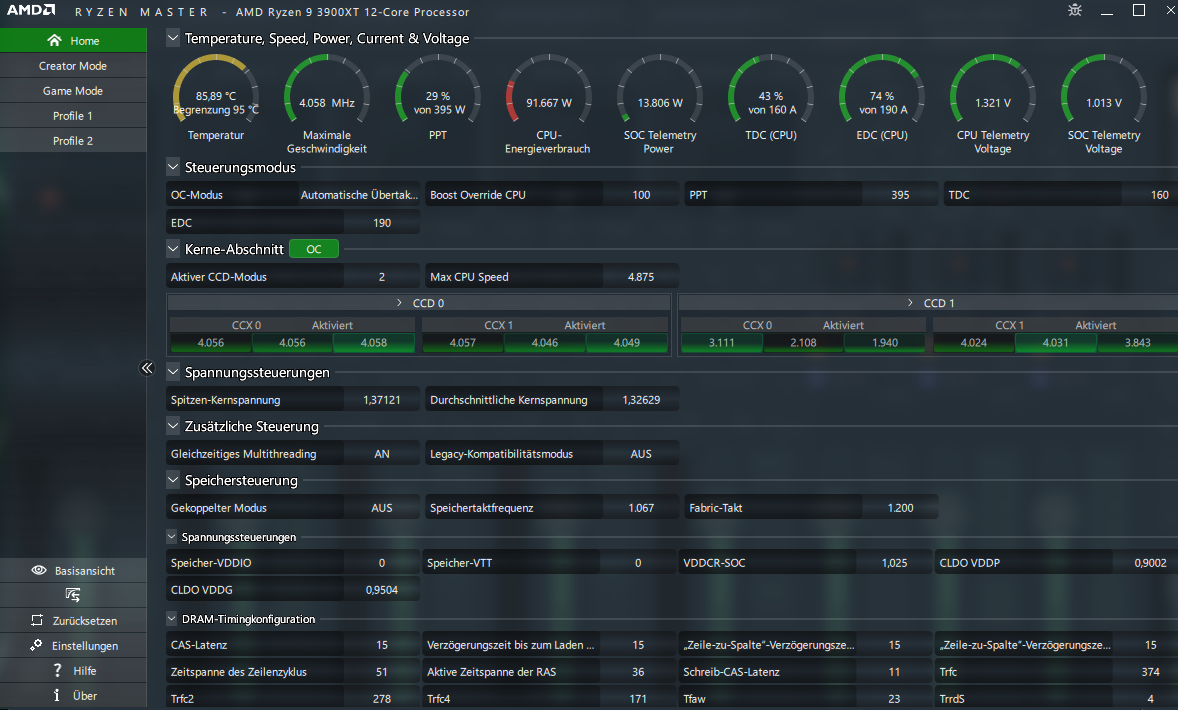The image size is (1178, 710).
Task: Click Fabric-Takt value 1.200
Action: [x=900, y=508]
